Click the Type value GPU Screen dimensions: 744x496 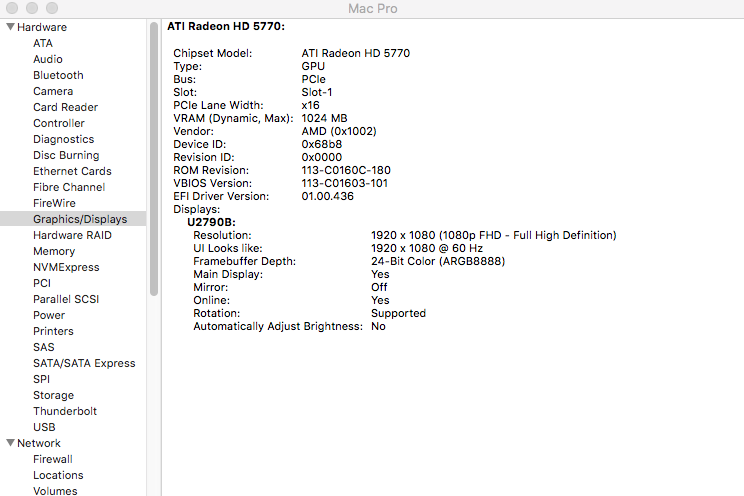click(313, 66)
